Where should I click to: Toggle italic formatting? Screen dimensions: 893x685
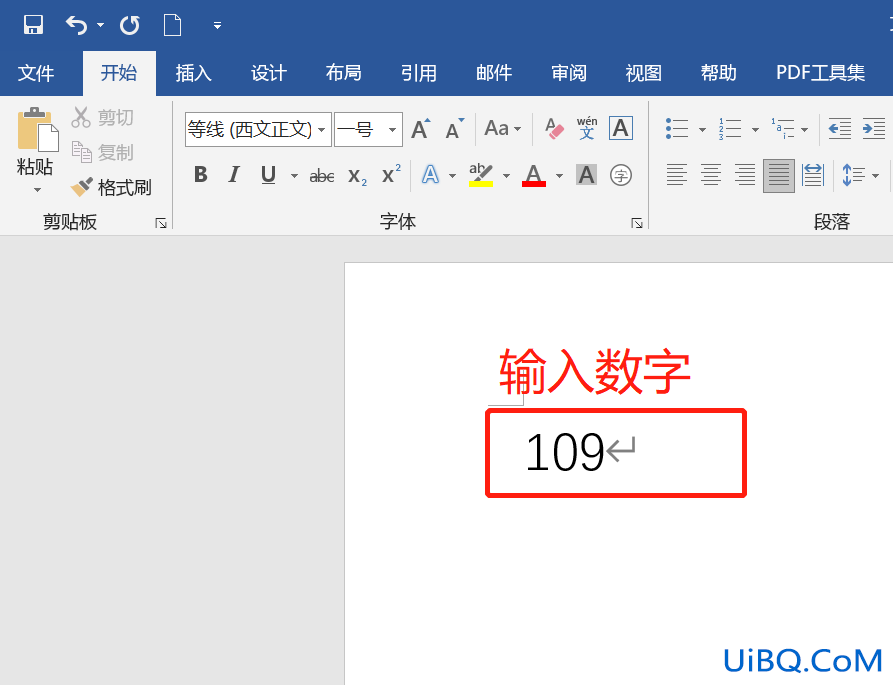pos(234,175)
